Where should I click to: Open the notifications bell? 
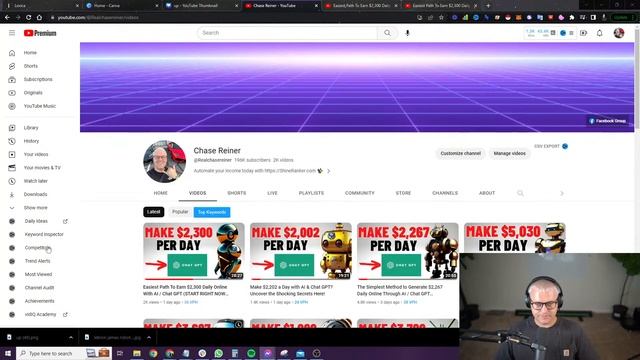click(x=599, y=33)
